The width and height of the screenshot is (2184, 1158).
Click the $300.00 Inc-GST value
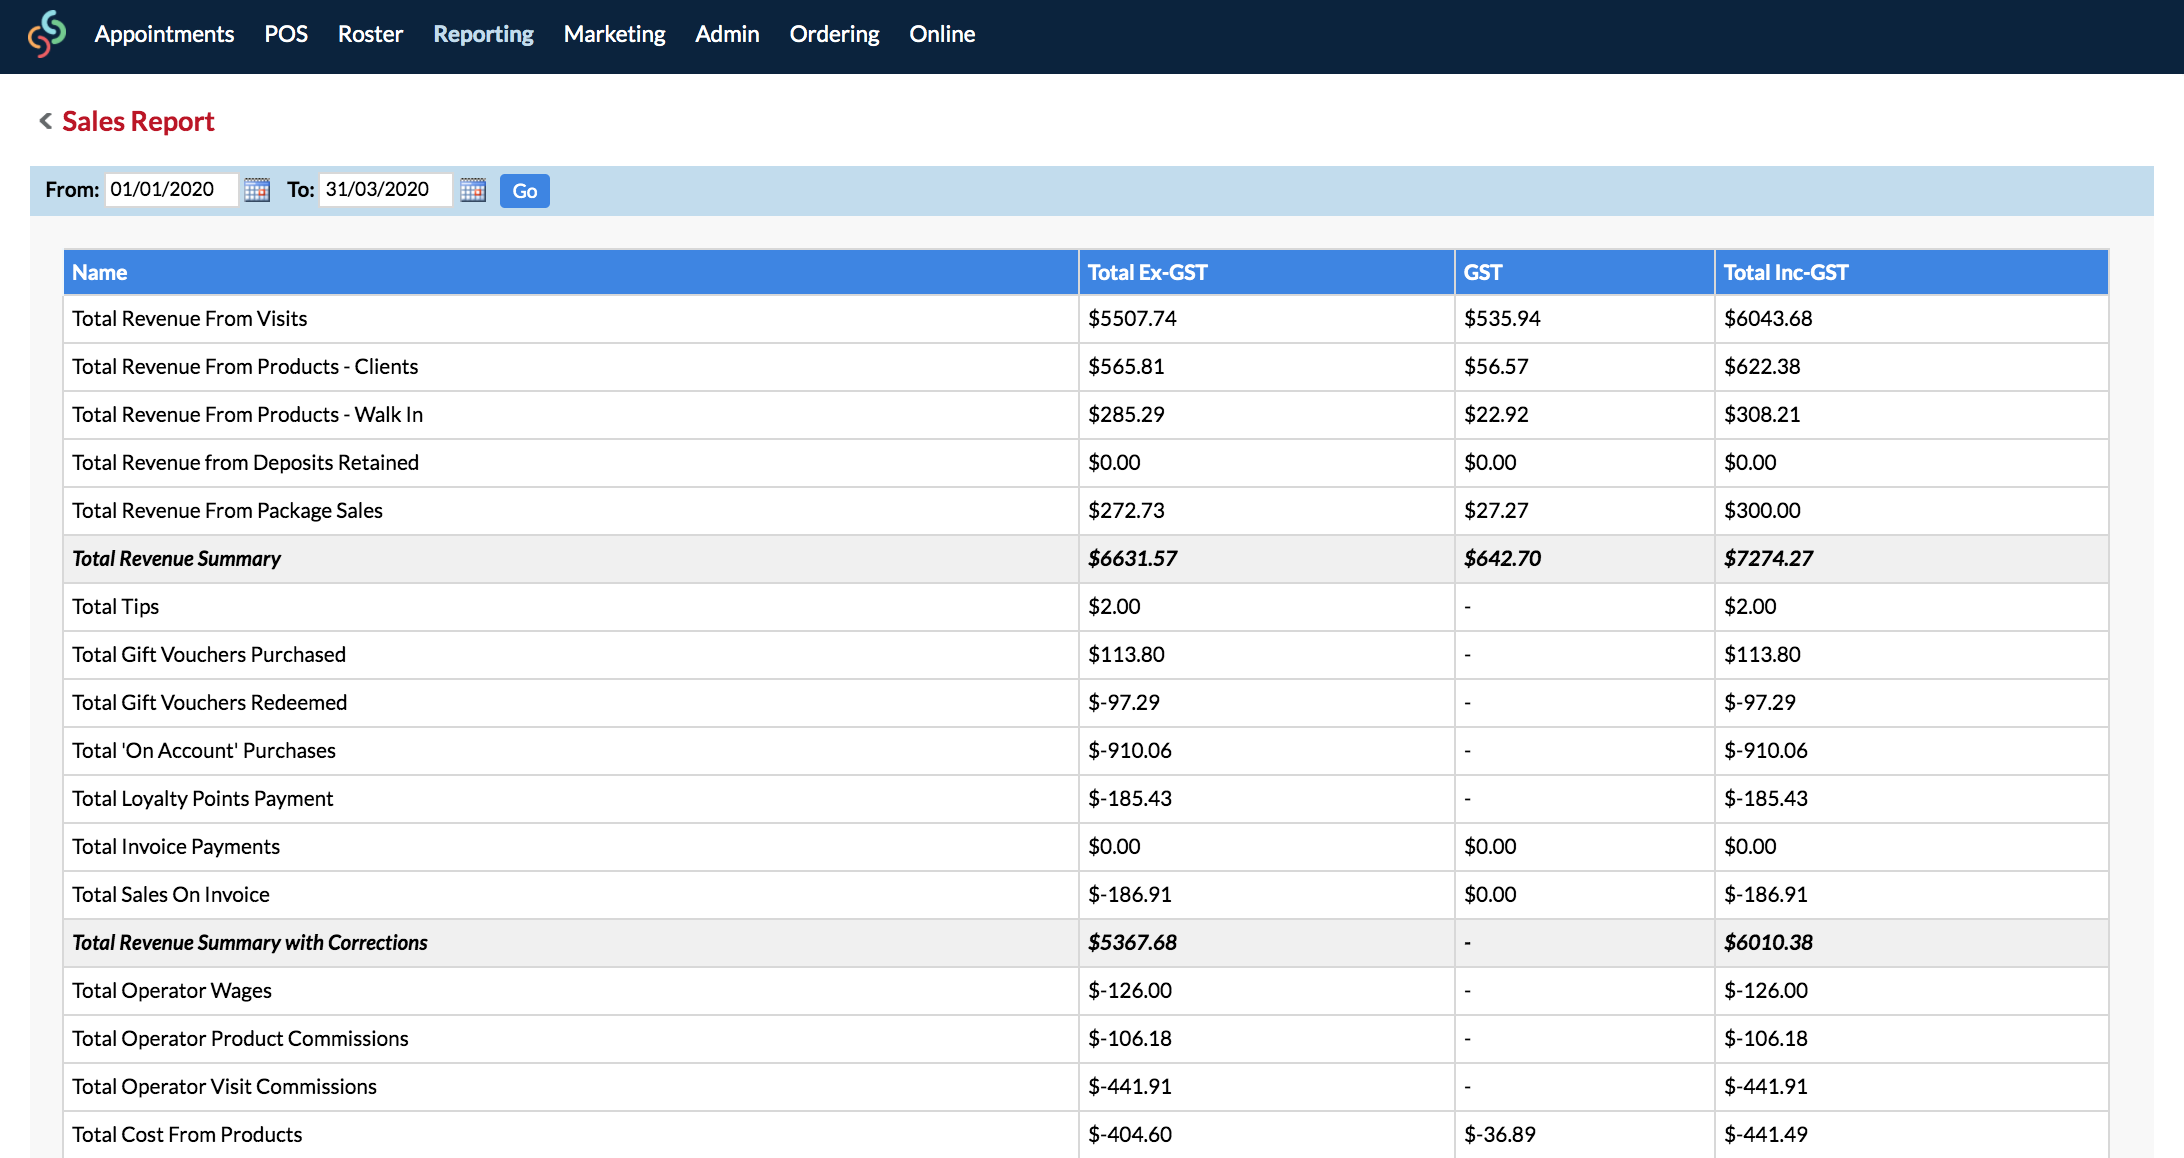pos(1762,511)
